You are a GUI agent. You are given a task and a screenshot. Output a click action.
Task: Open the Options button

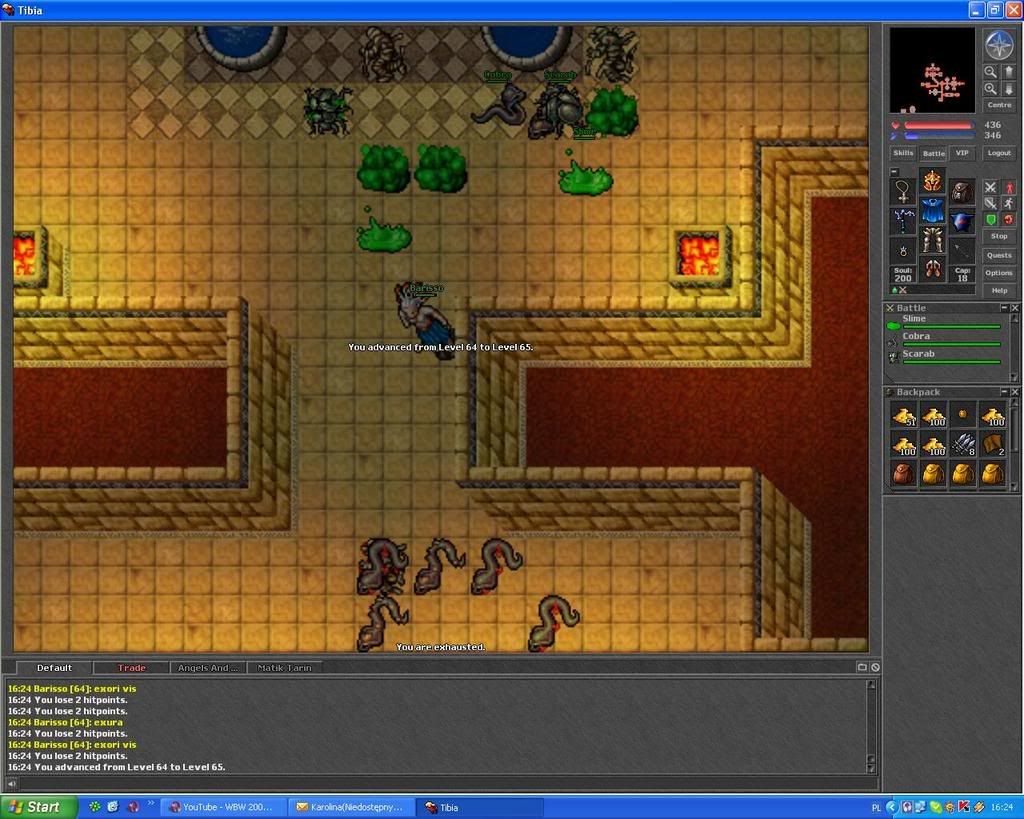click(x=999, y=273)
